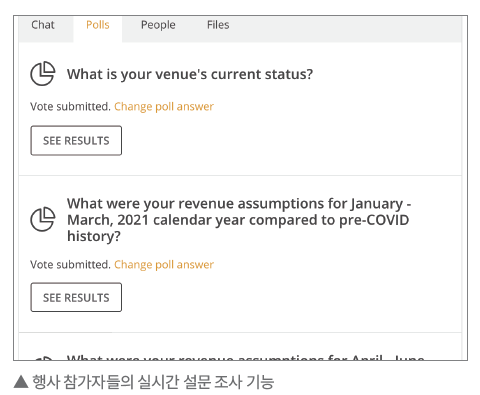Go to the Files tab
This screenshot has height=395, width=480.
point(218,25)
